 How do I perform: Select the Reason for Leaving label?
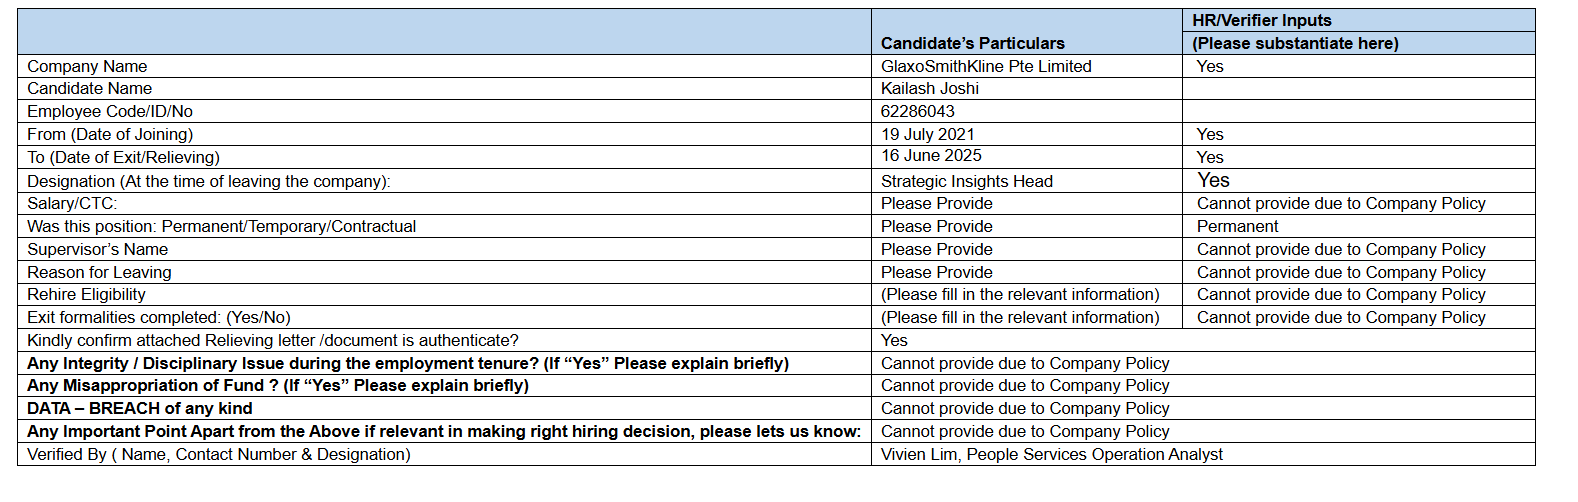point(99,272)
